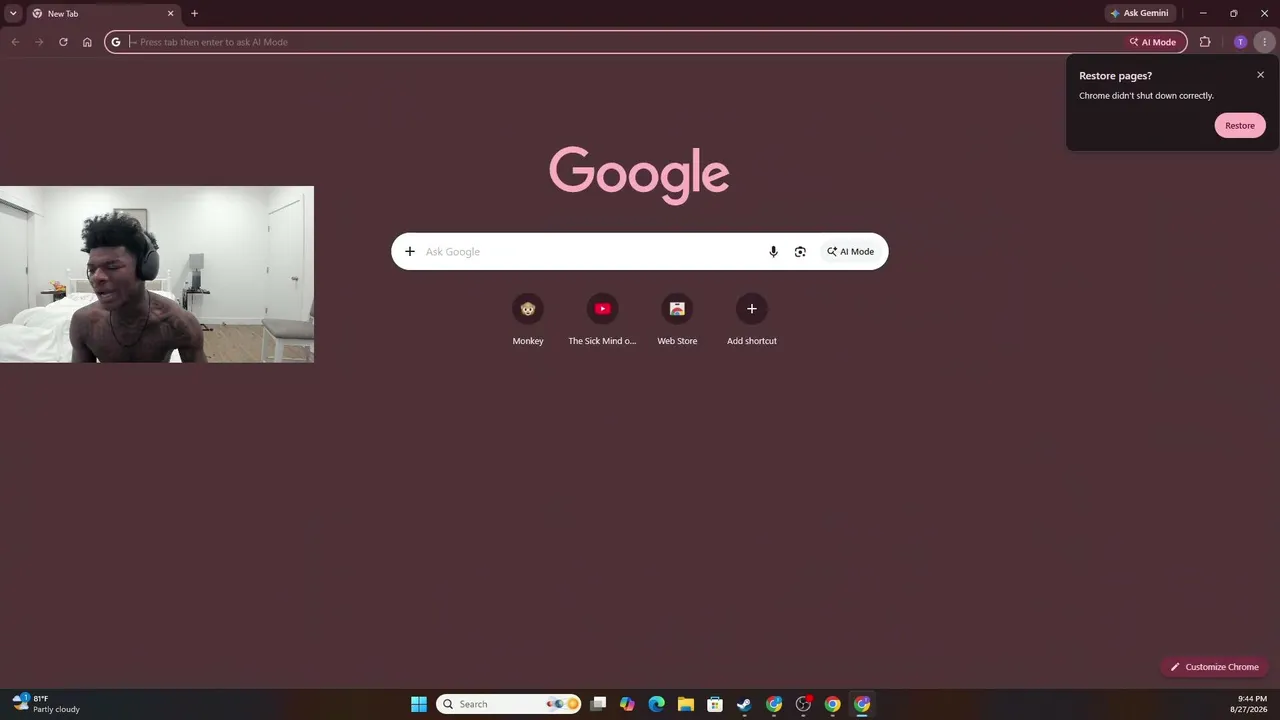
Task: Open Microsoft Store from the taskbar
Action: click(715, 704)
